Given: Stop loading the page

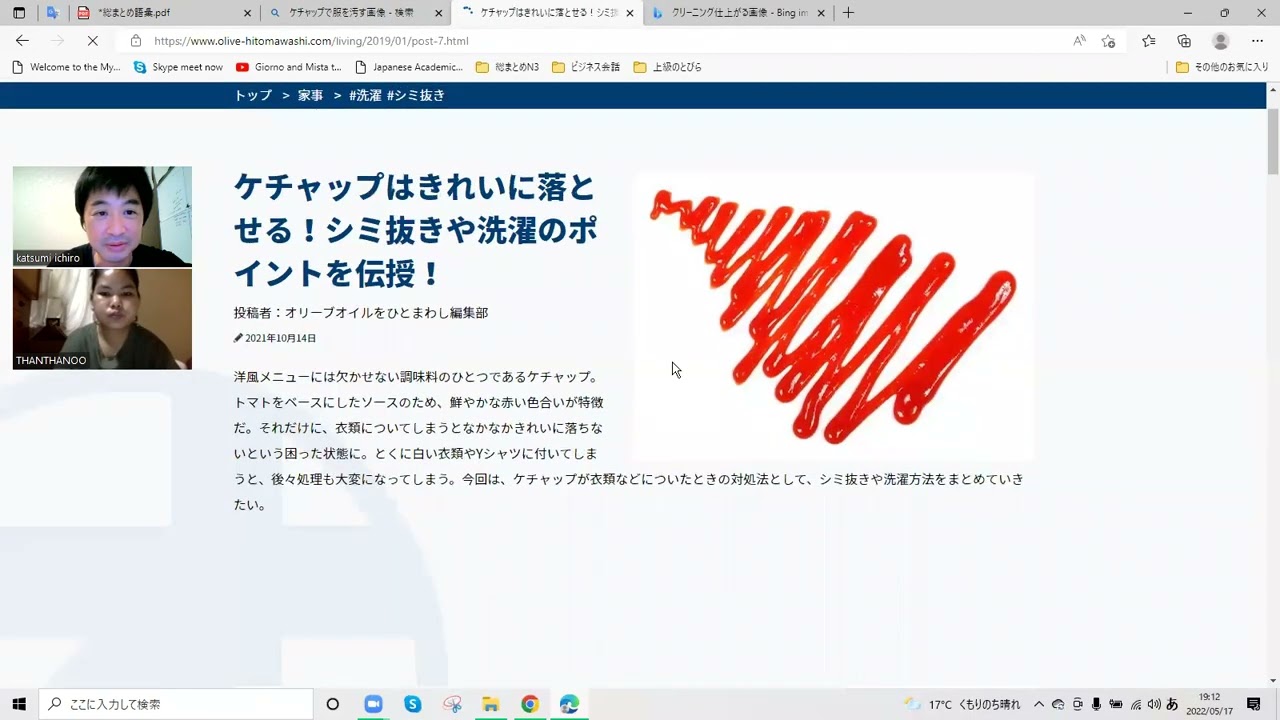Looking at the screenshot, I should (x=91, y=41).
